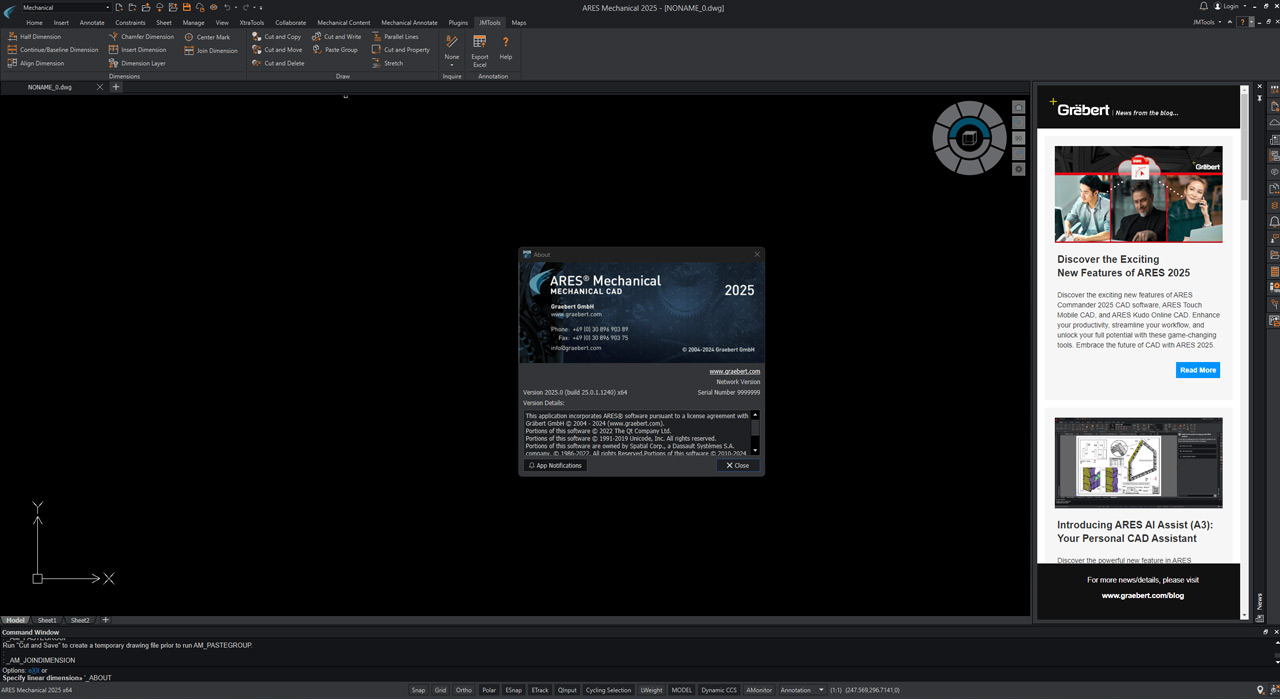Open the Export Excel tool
Screen dimensions: 1280x699
[x=480, y=48]
